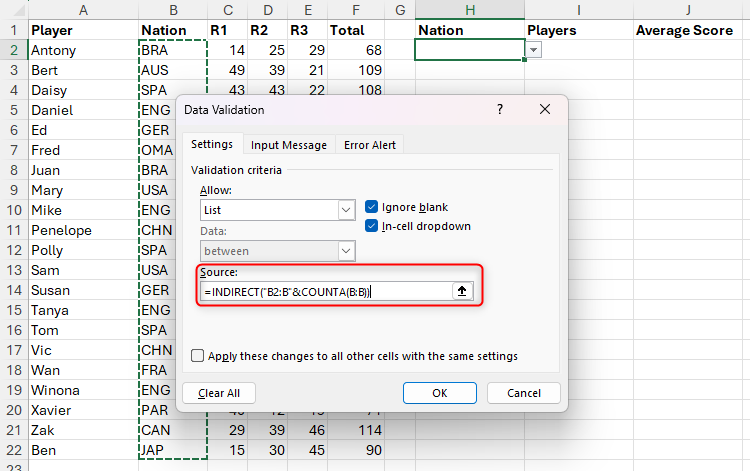The height and width of the screenshot is (471, 750).
Task: Select cell A22 containing Ben
Action: point(80,450)
